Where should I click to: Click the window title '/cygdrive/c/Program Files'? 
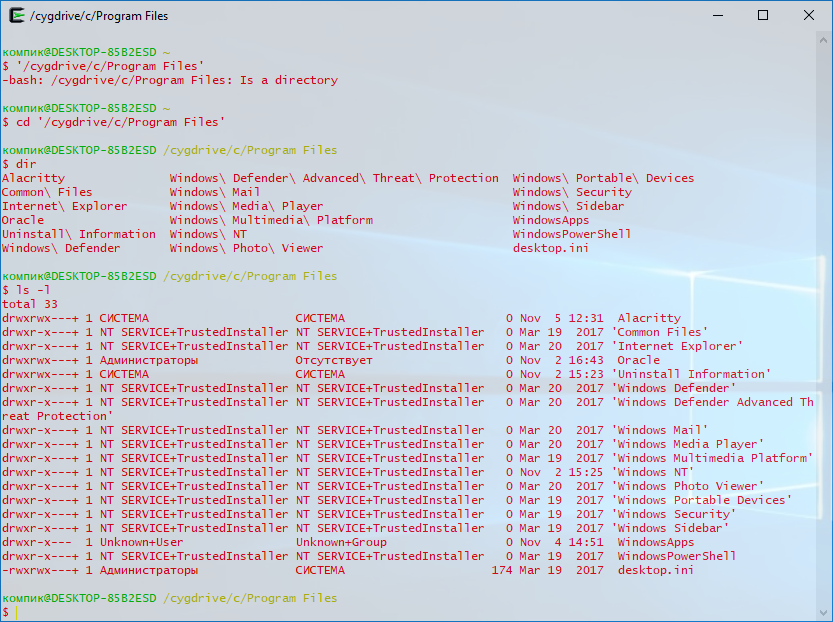pos(98,16)
